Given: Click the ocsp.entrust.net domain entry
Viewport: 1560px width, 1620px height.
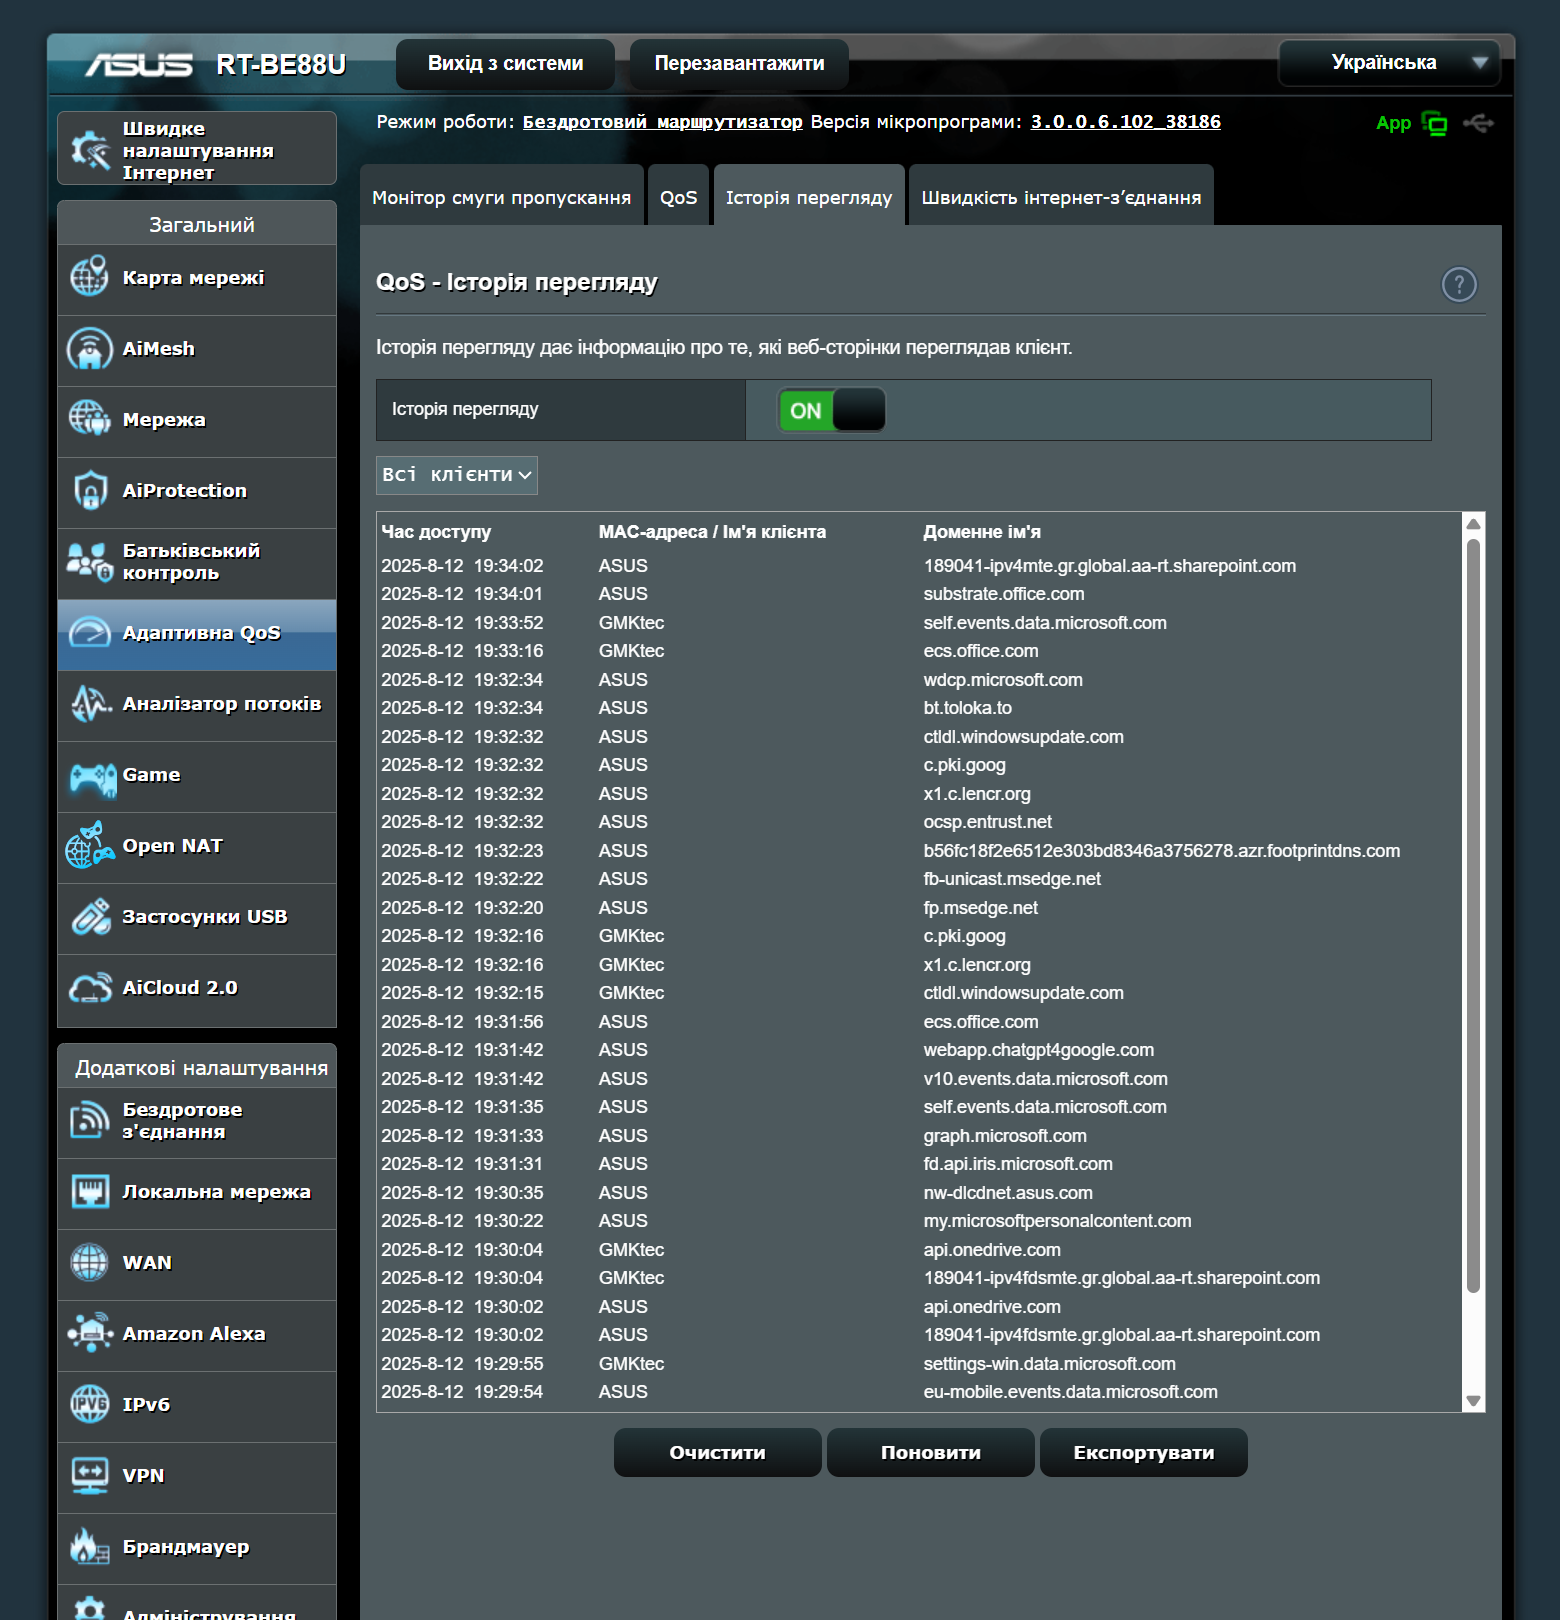Looking at the screenshot, I should point(988,822).
